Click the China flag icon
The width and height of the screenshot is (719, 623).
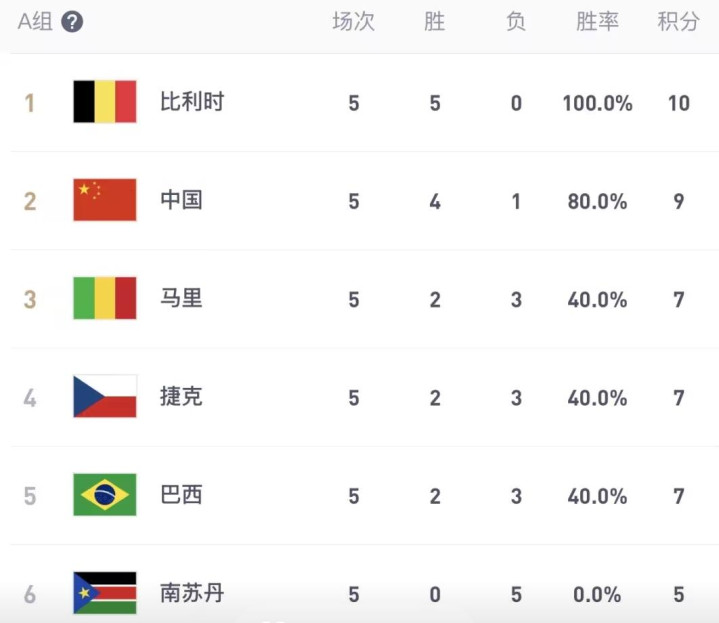pos(105,200)
